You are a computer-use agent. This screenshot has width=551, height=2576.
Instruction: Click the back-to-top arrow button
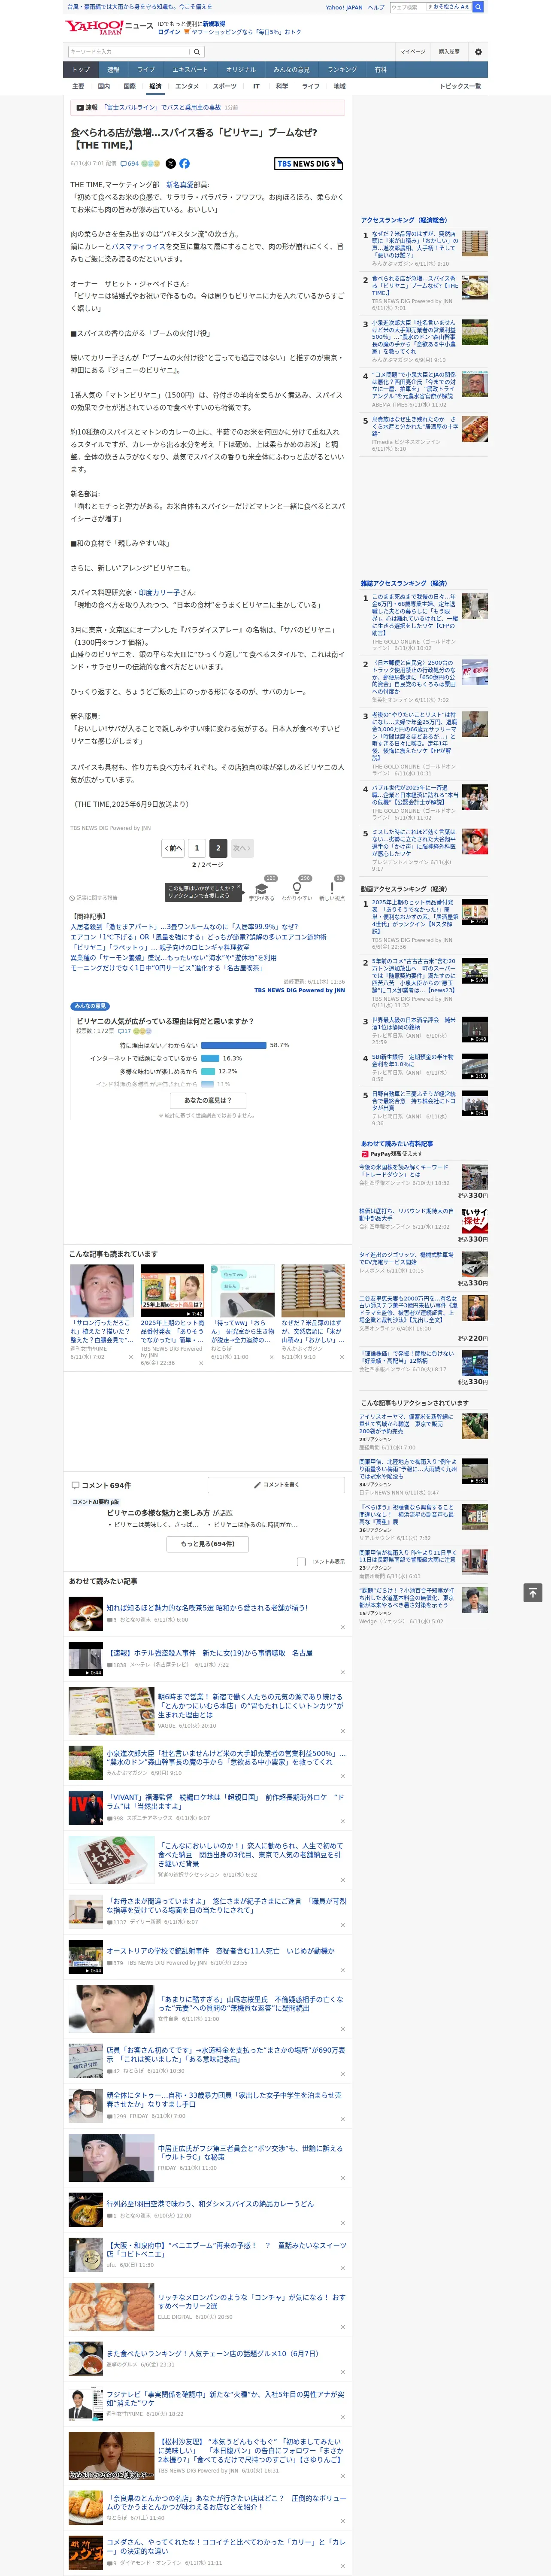[x=533, y=1592]
